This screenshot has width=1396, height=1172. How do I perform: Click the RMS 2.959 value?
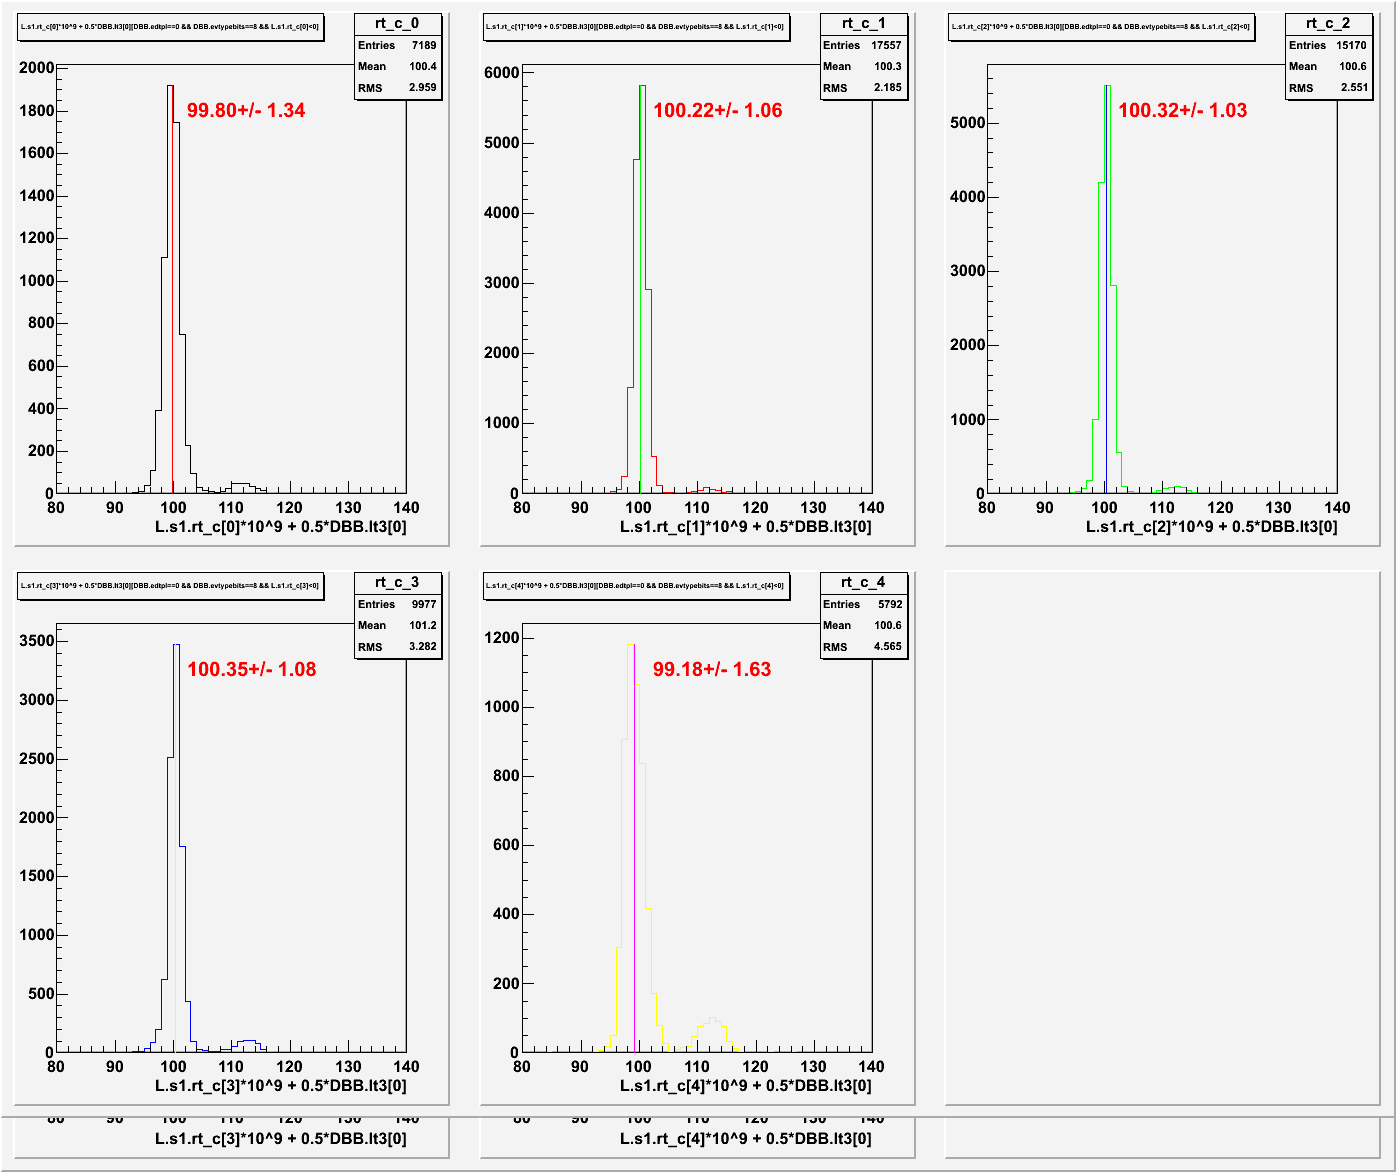[x=423, y=88]
